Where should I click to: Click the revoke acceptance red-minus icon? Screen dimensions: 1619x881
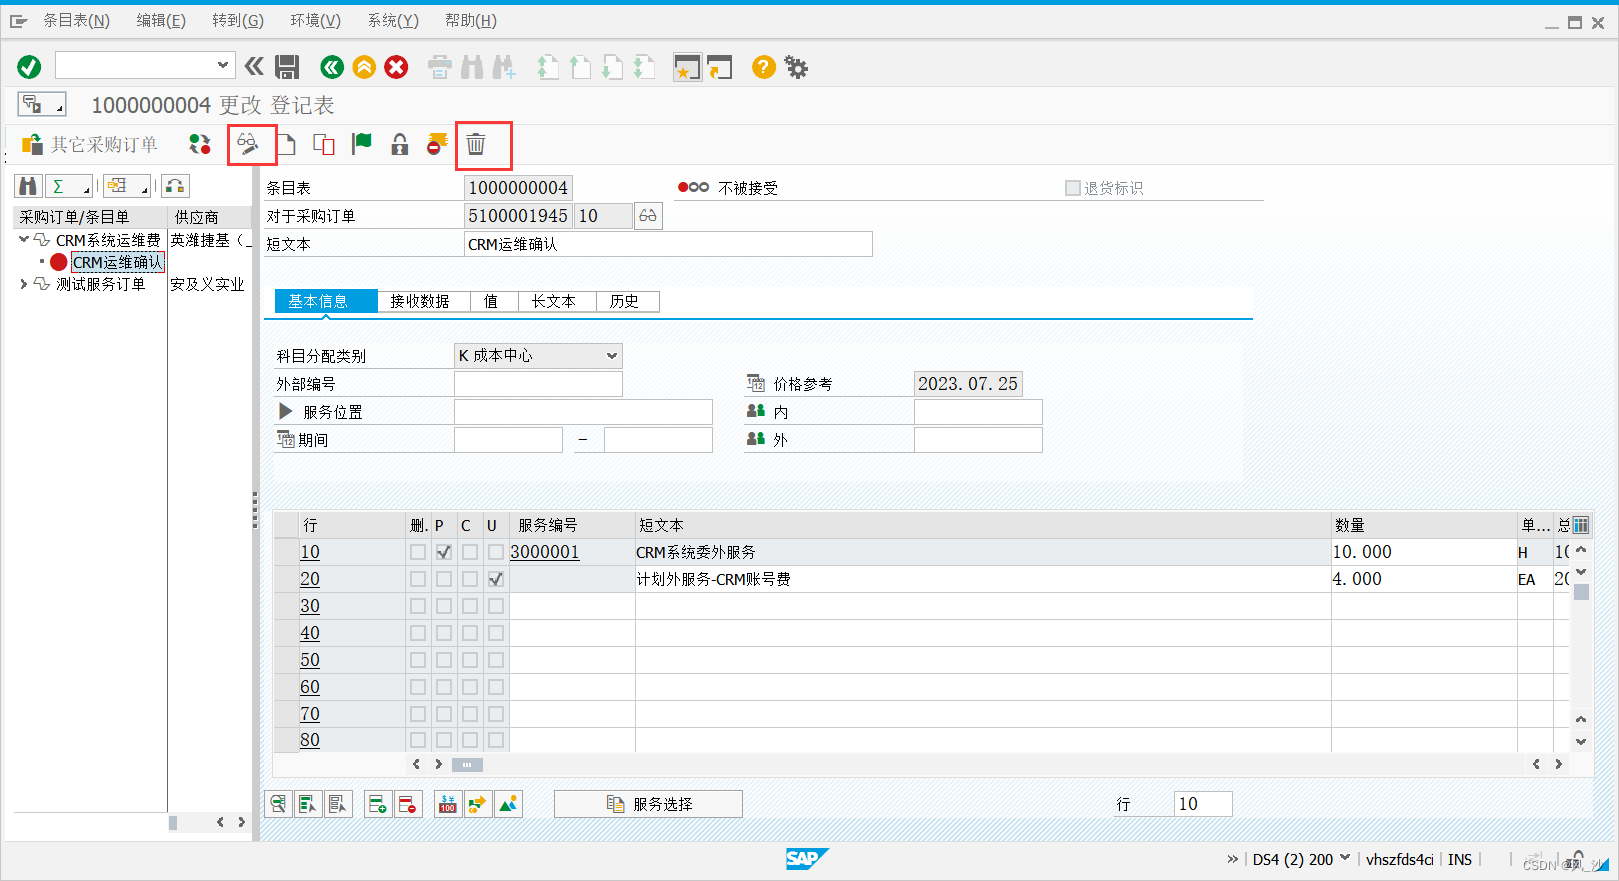click(x=437, y=145)
